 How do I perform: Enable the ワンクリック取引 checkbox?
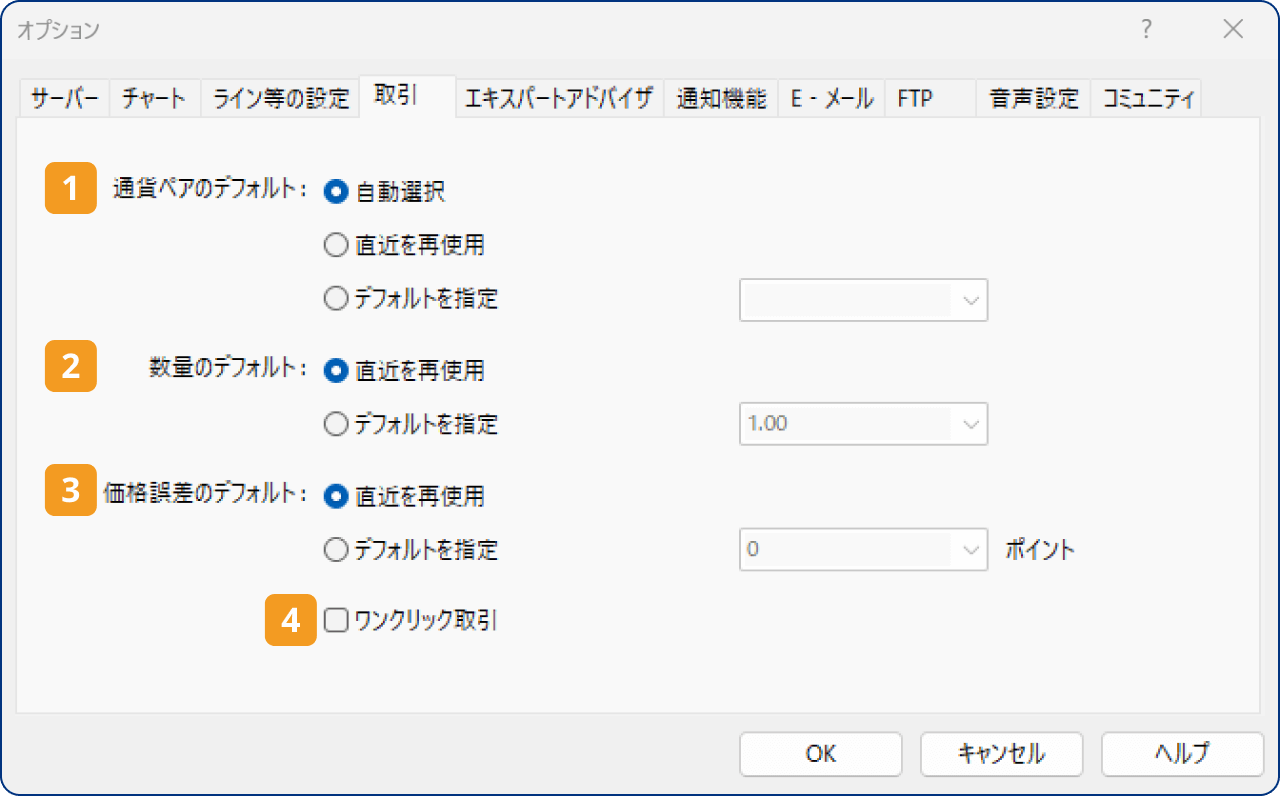336,621
